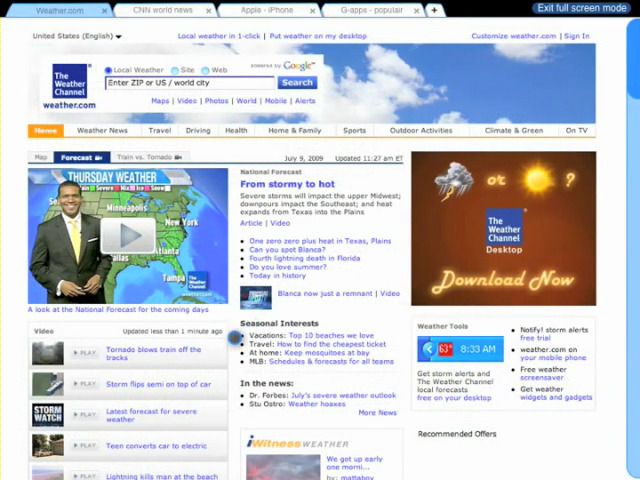Open the Health menu item
640x480 pixels.
236,131
